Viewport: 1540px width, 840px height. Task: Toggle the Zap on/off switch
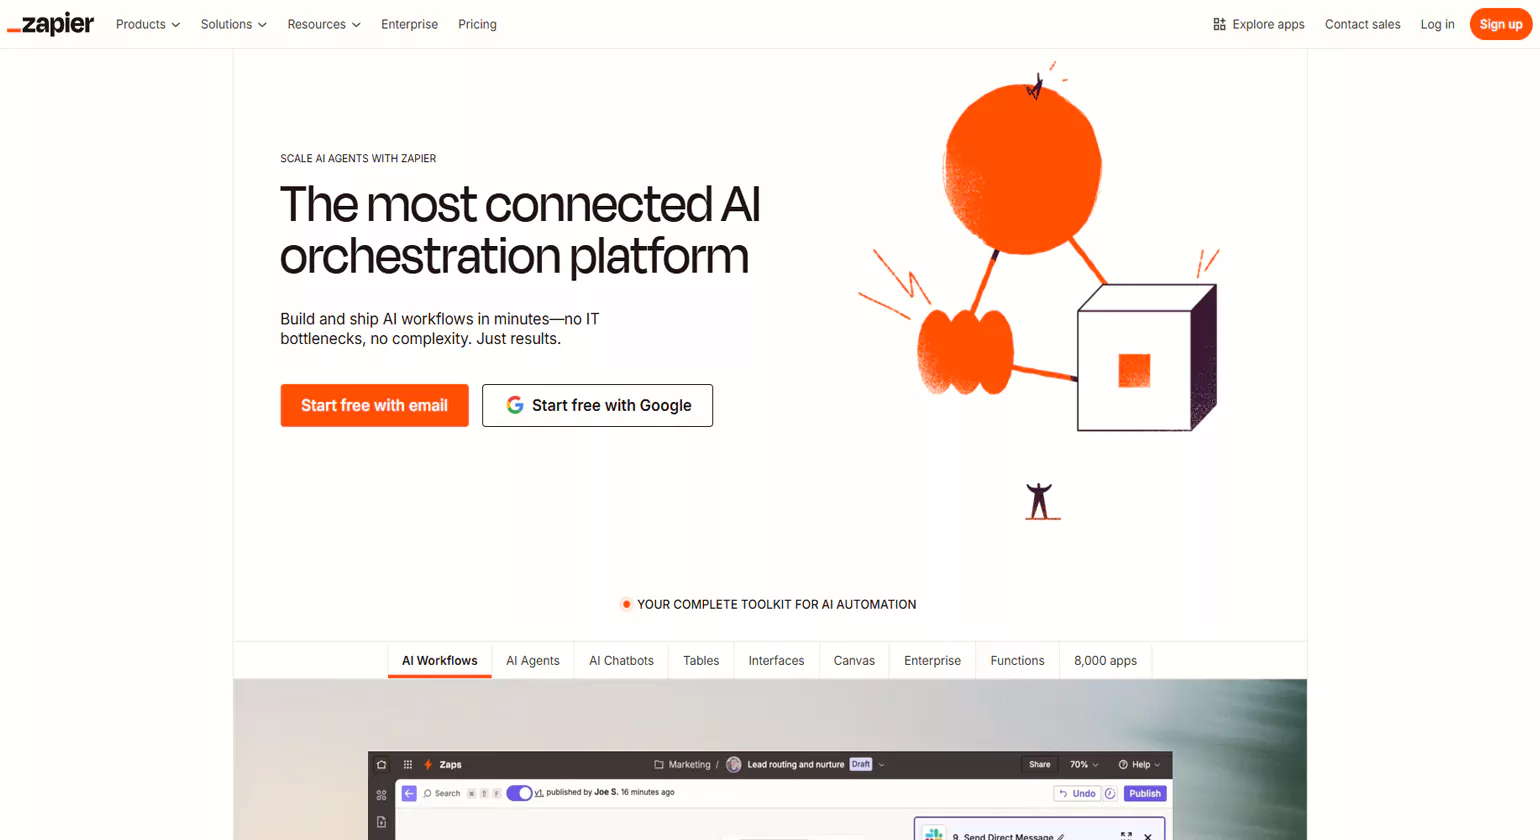click(x=519, y=793)
